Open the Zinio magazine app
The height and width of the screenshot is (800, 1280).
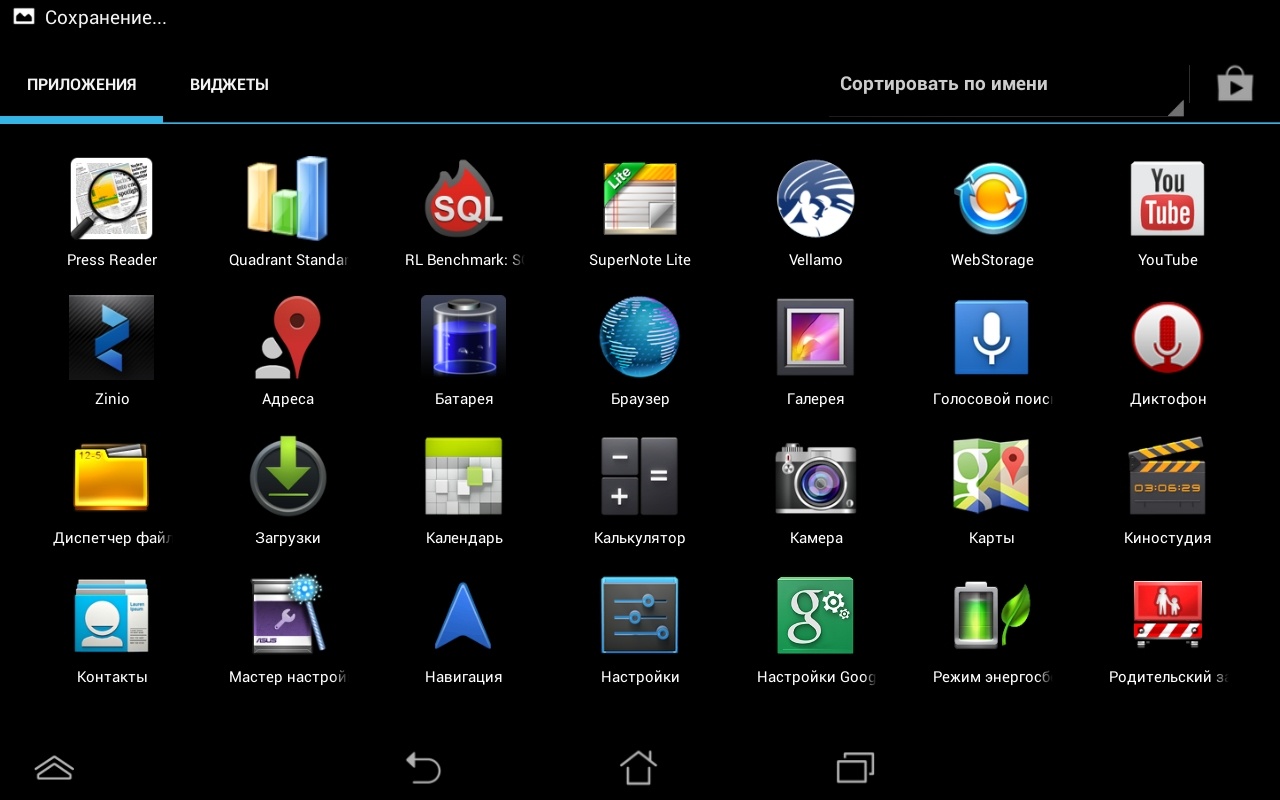pyautogui.click(x=112, y=338)
